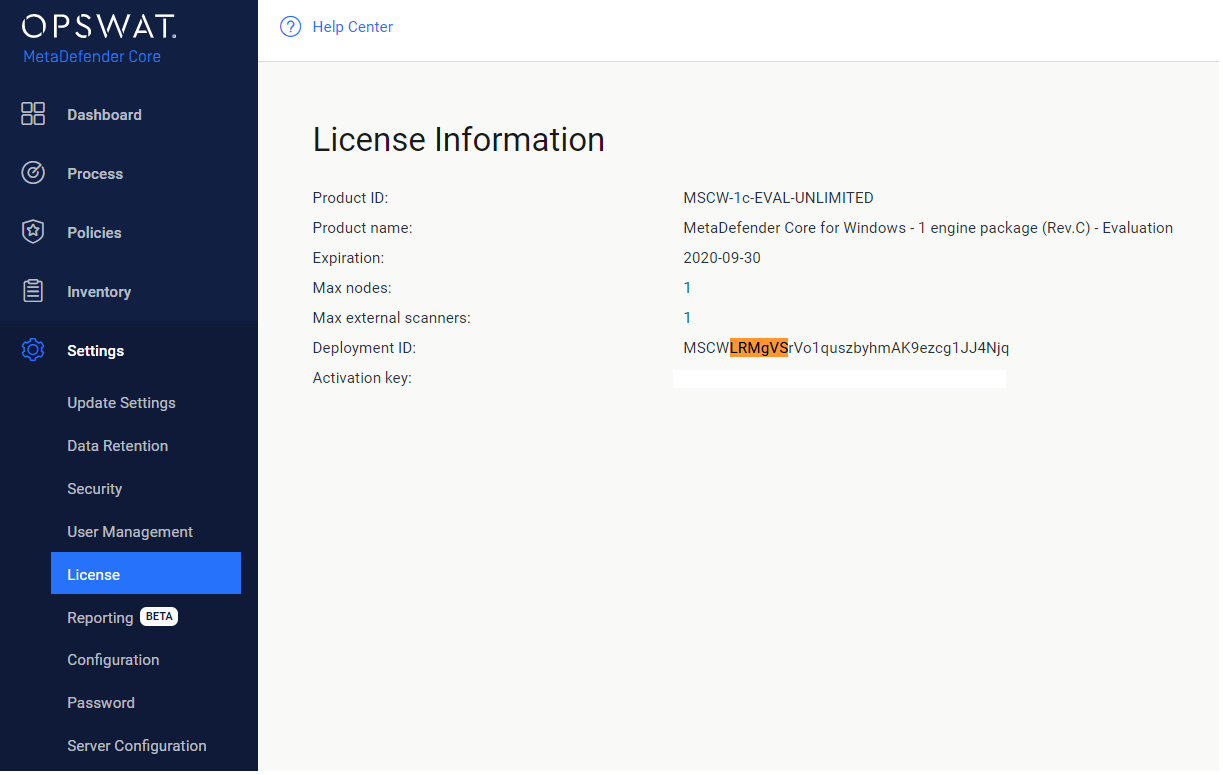Click the License Information heading

tap(459, 139)
